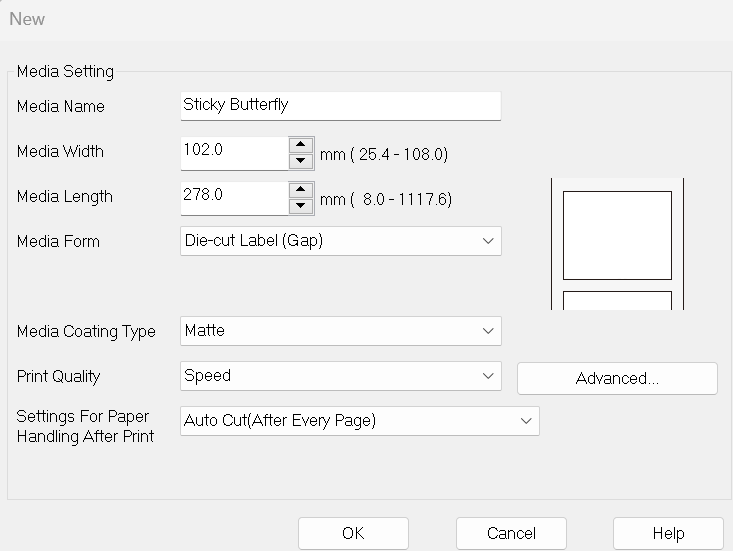Decrease Media Width with down arrow
The height and width of the screenshot is (551, 733).
coord(300,161)
